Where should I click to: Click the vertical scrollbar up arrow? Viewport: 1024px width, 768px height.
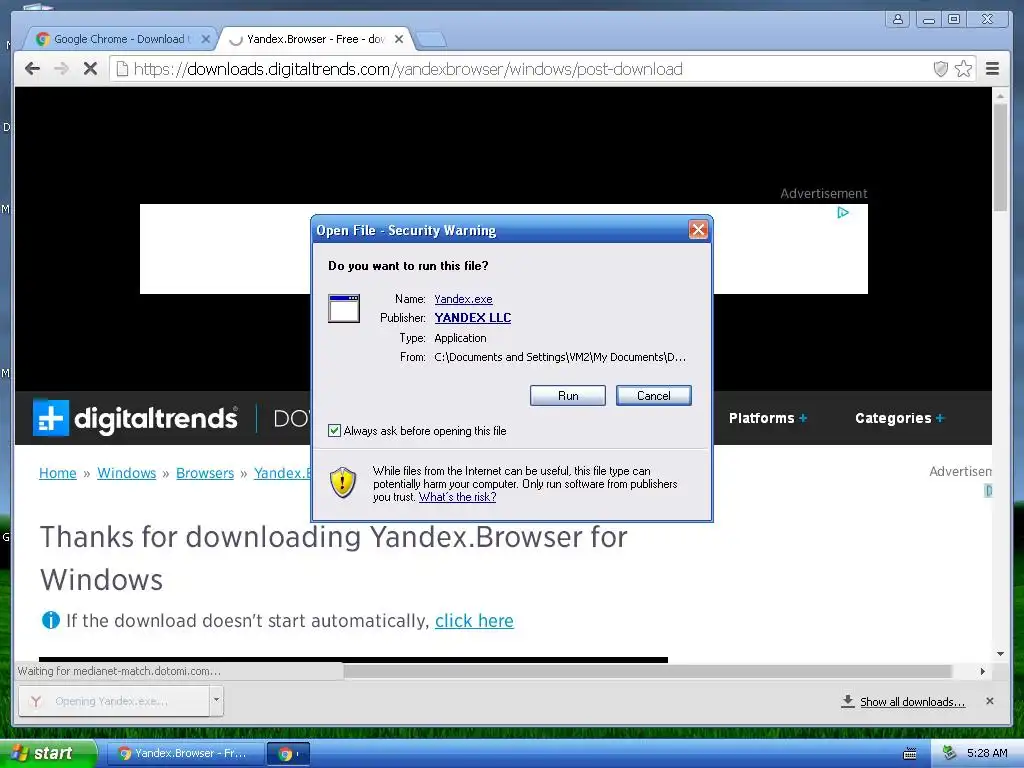(1000, 95)
